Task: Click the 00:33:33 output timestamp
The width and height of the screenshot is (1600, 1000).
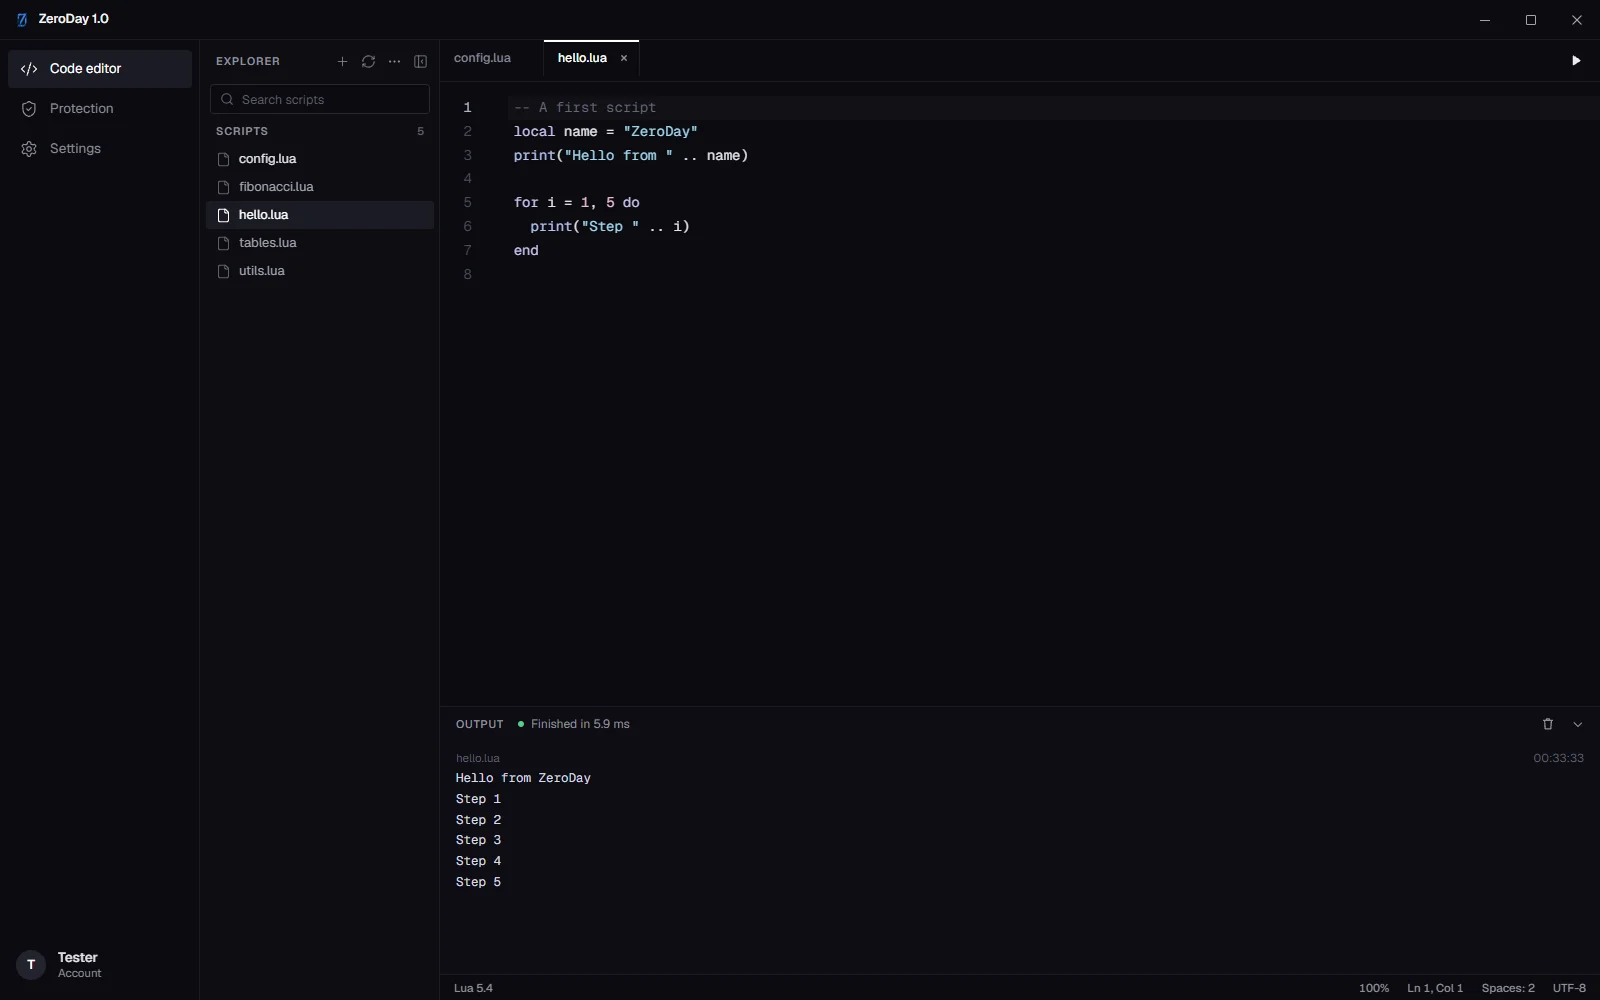Action: point(1558,758)
